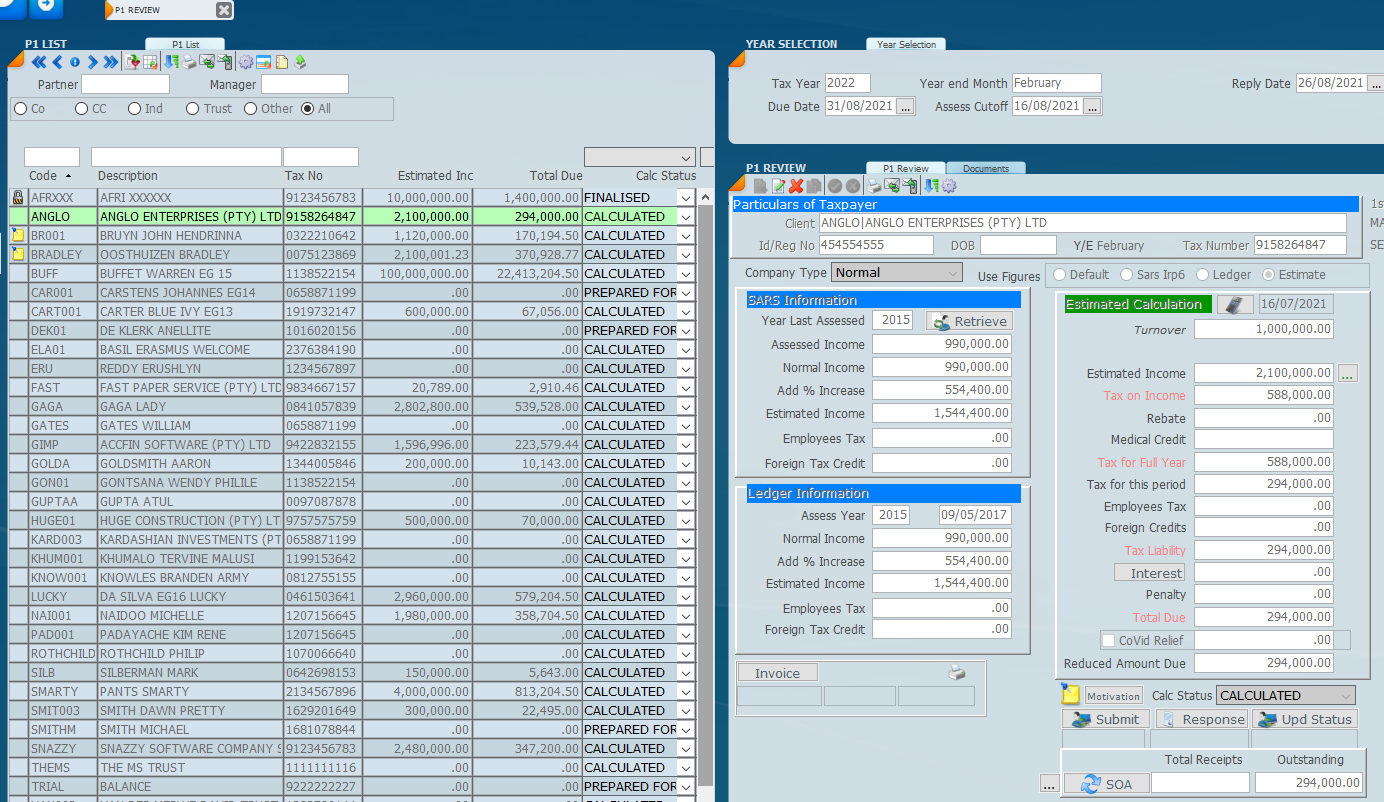Image resolution: width=1384 pixels, height=802 pixels.
Task: Open the yellow sticky note beside Motivation
Action: tap(1070, 696)
